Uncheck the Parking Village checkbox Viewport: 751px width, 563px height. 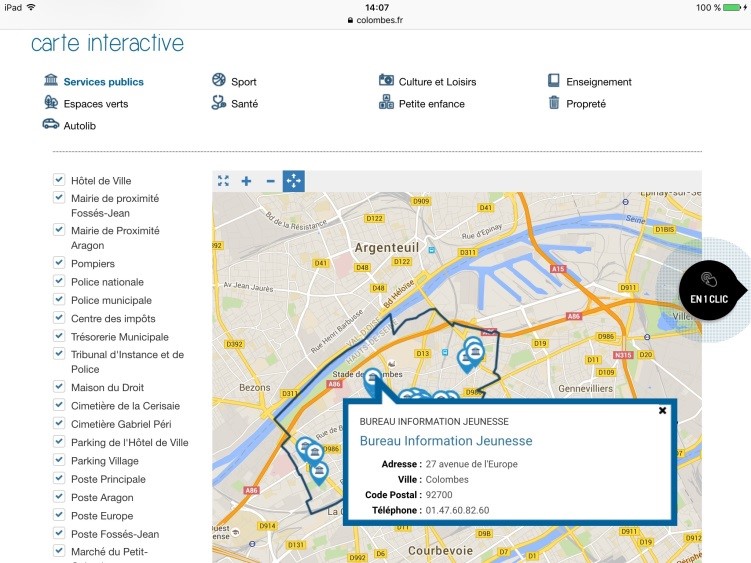[59, 460]
